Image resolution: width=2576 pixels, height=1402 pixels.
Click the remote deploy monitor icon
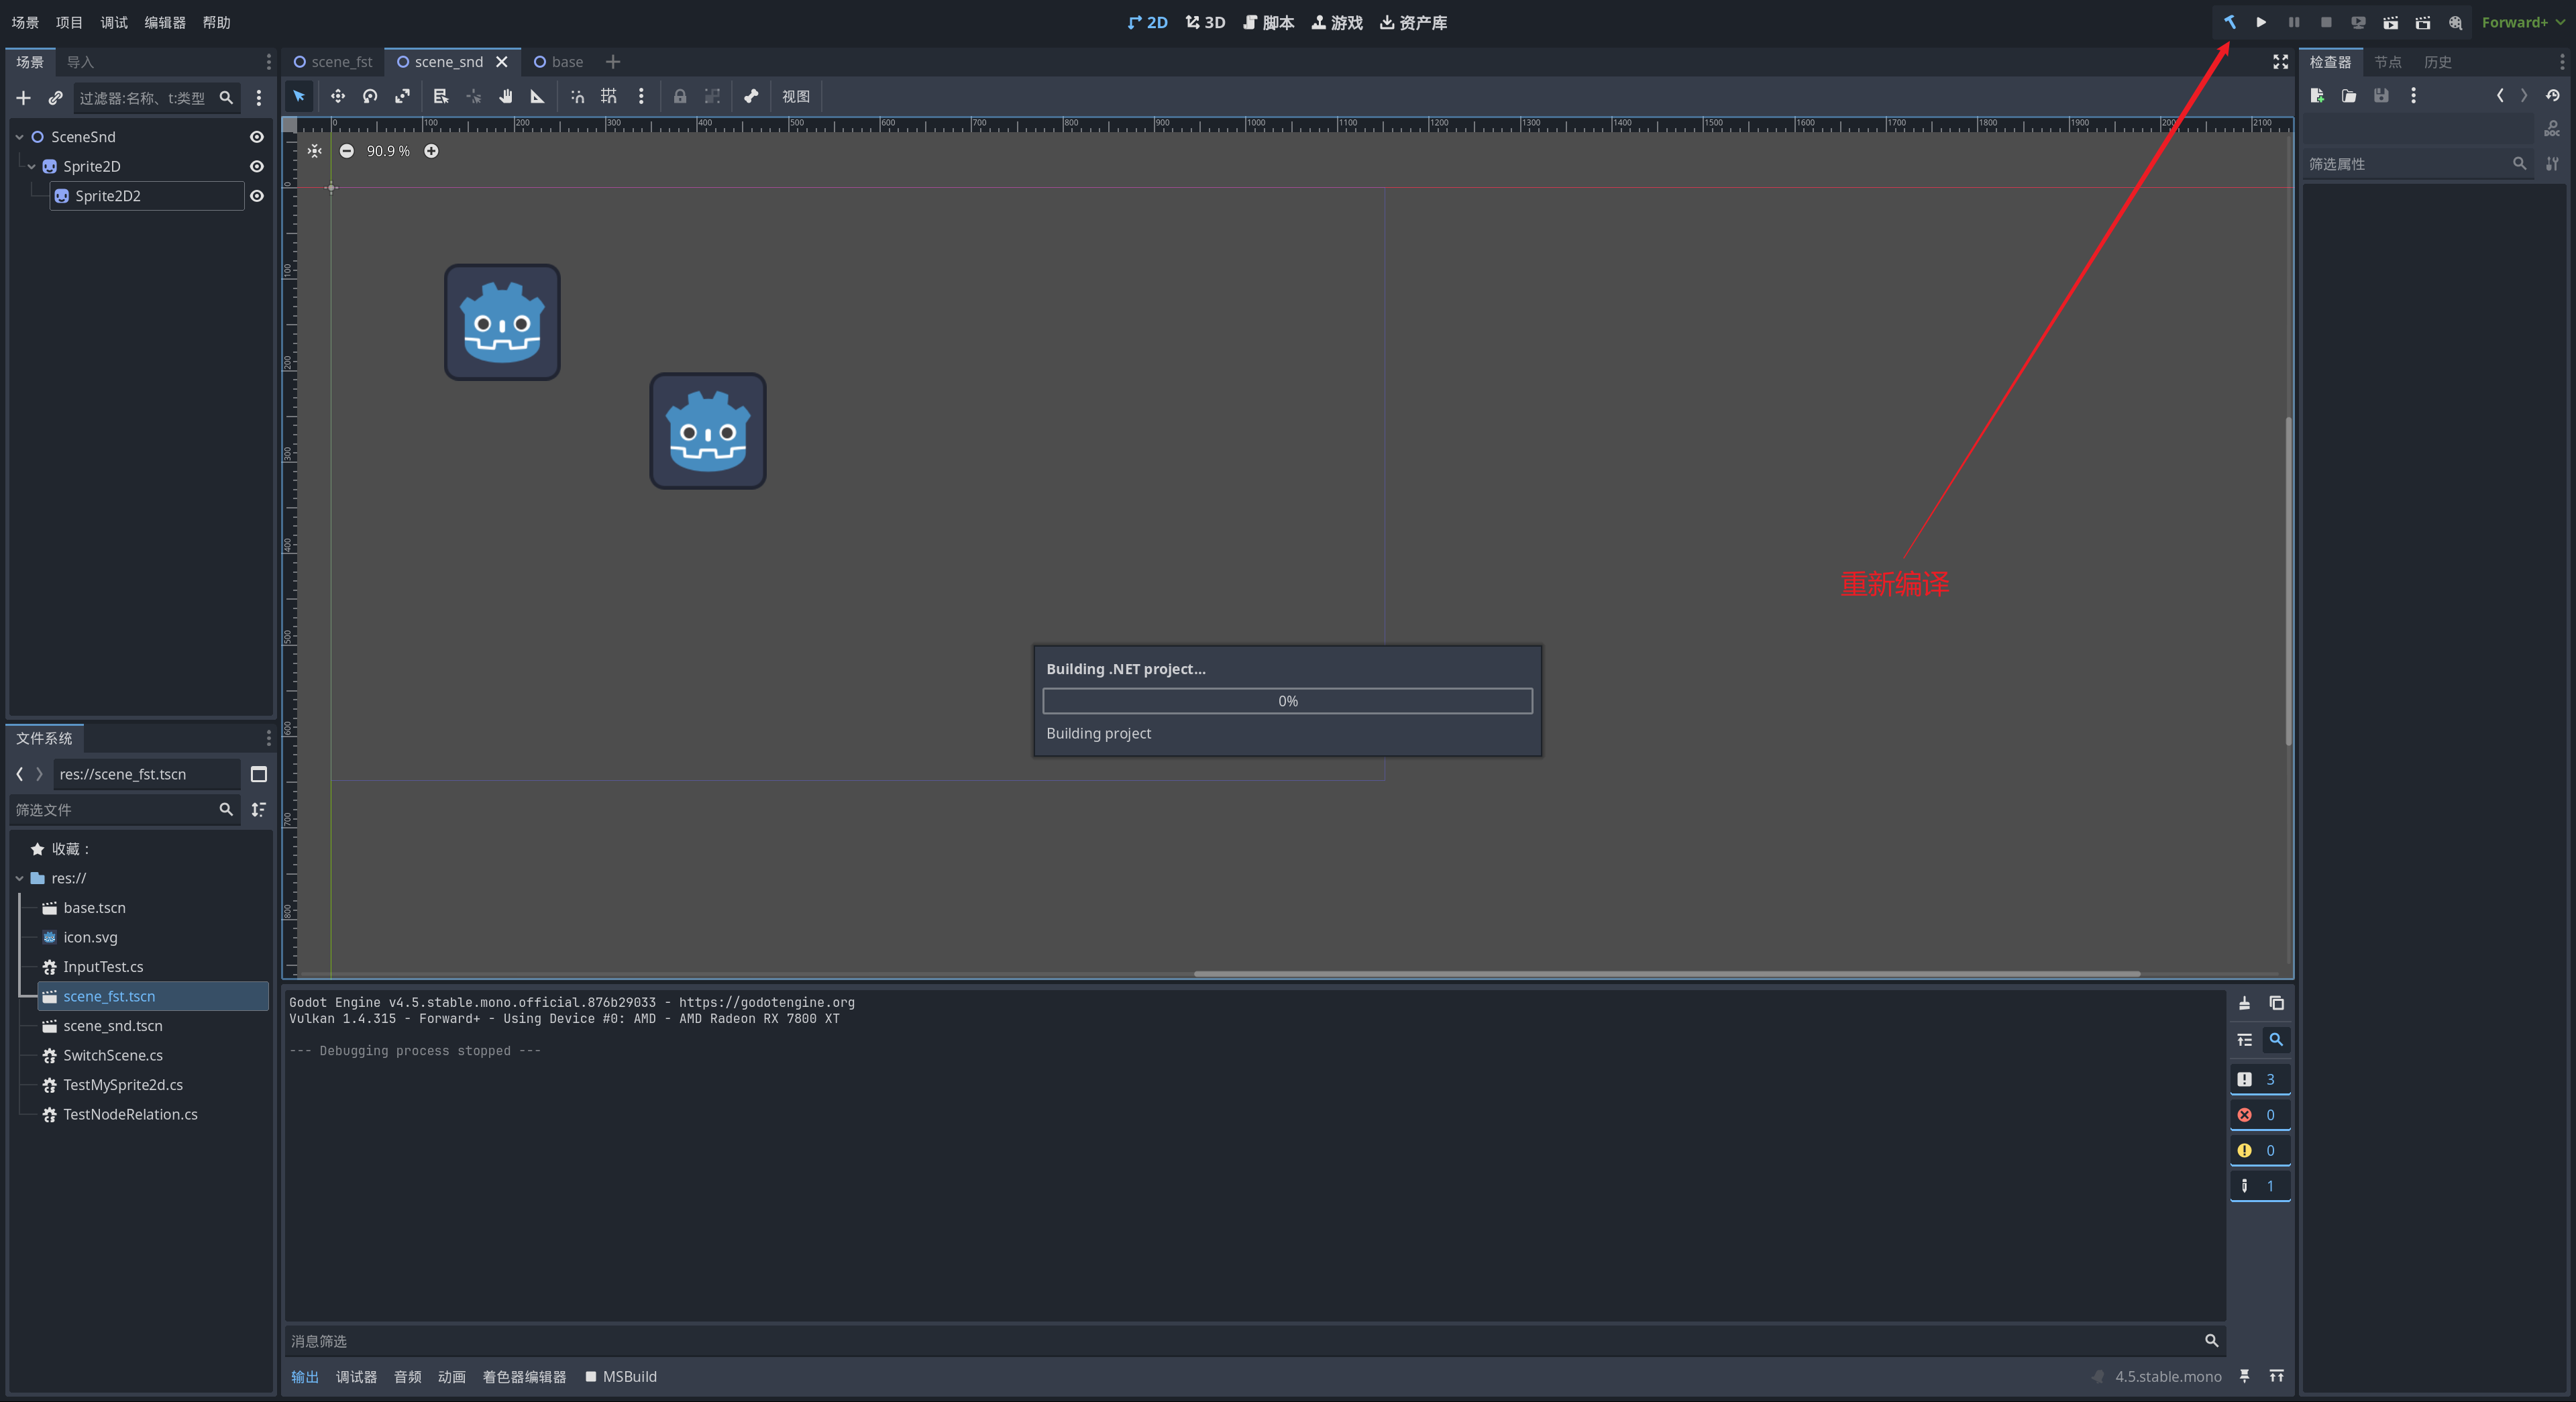[2358, 22]
